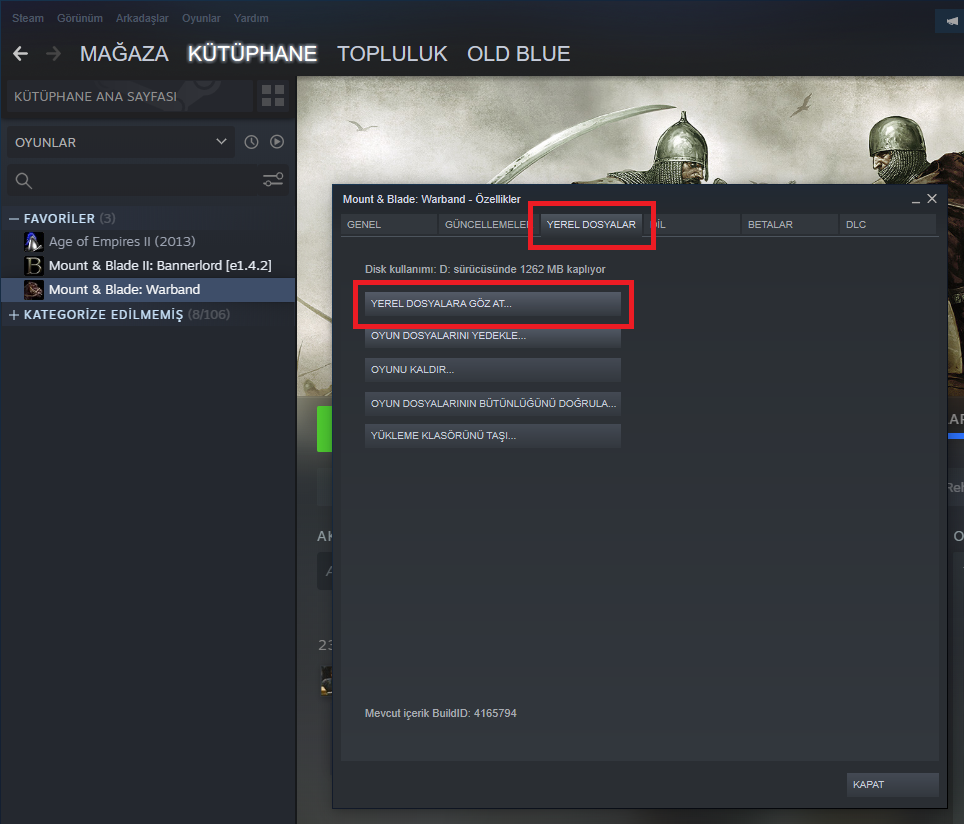Go to TOPLULUK section
Screen dimensions: 964x824
tap(392, 53)
